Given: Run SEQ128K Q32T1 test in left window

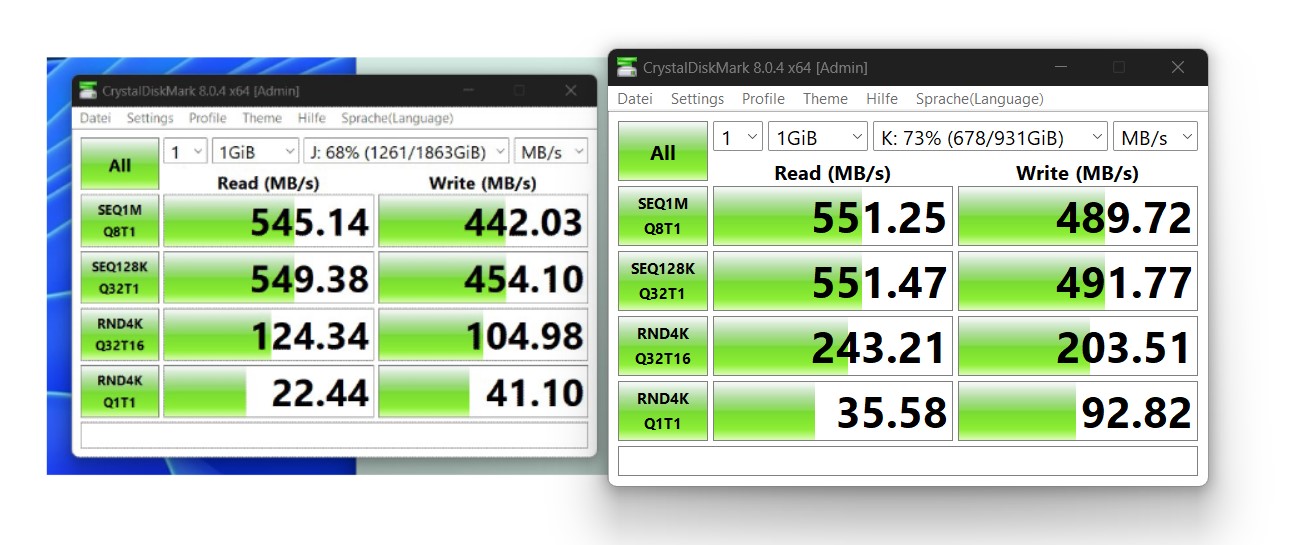Looking at the screenshot, I should pos(120,277).
